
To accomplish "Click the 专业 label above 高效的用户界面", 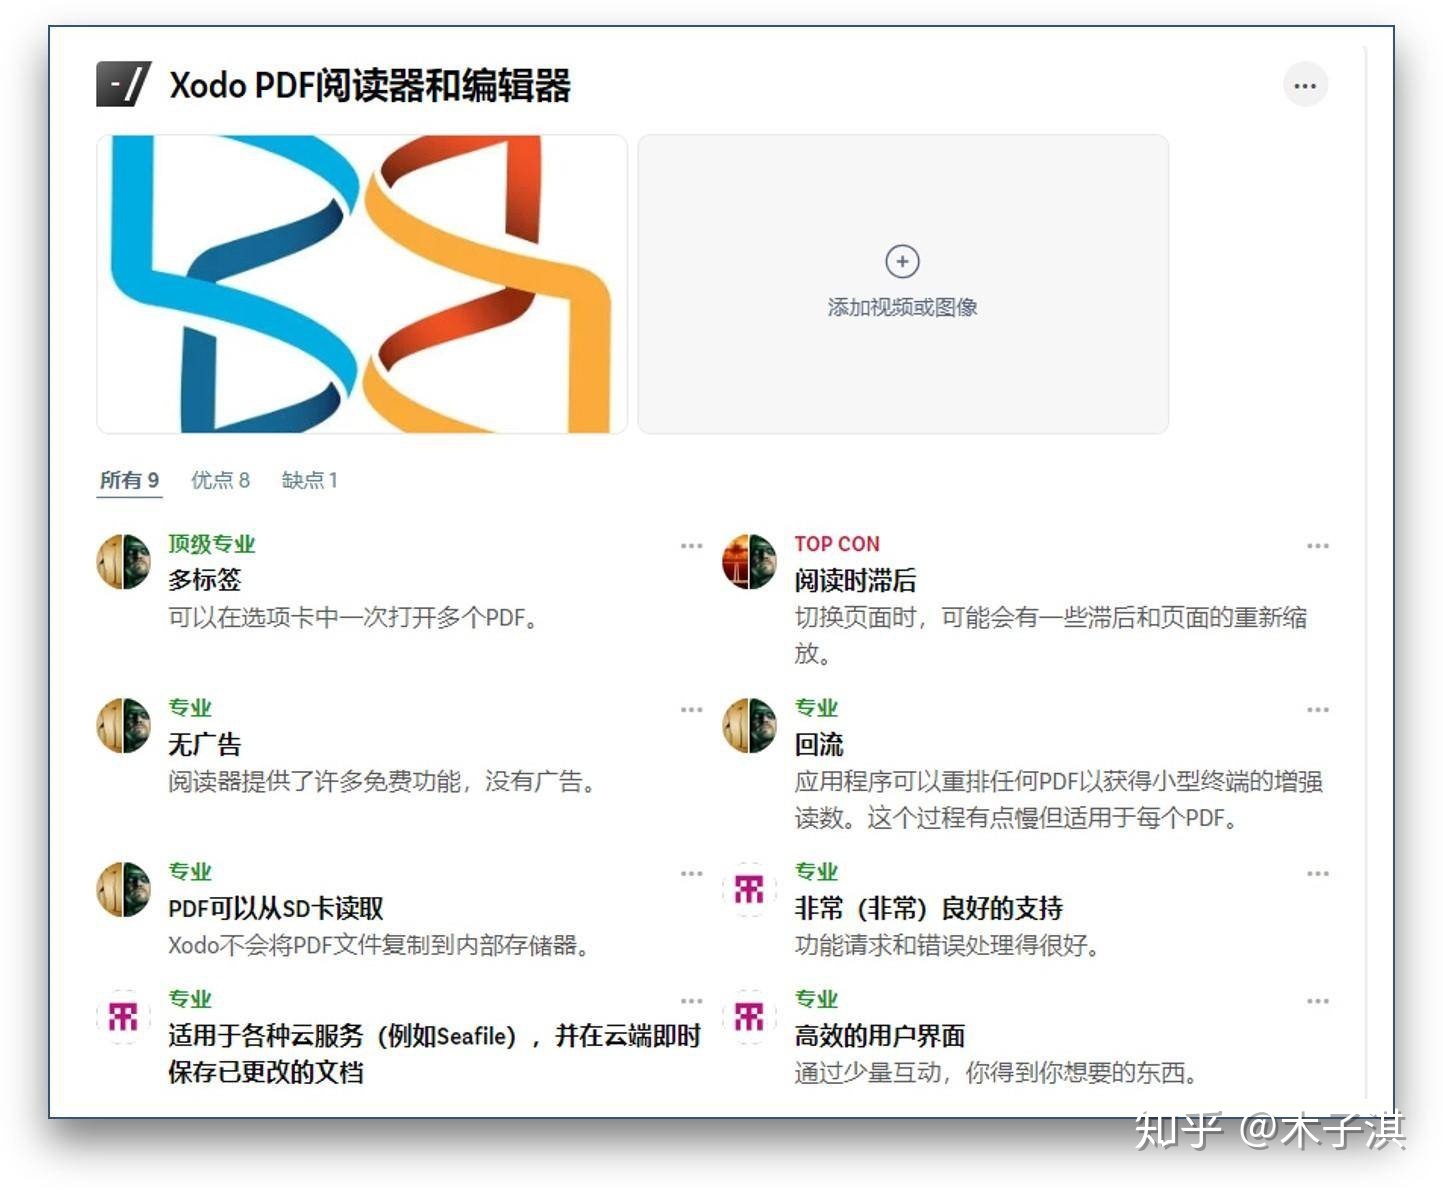I will click(x=816, y=999).
